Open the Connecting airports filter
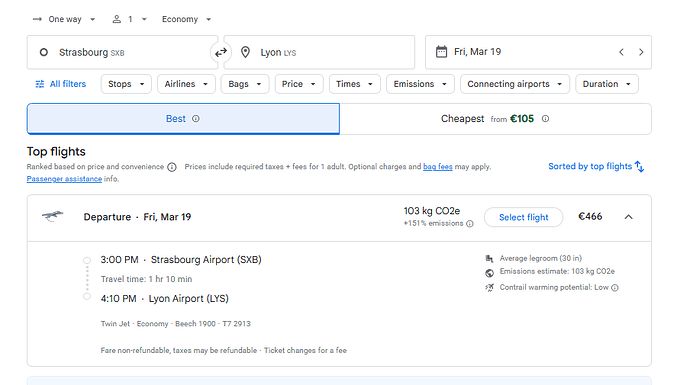Image resolution: width=690 pixels, height=385 pixels. (x=515, y=84)
